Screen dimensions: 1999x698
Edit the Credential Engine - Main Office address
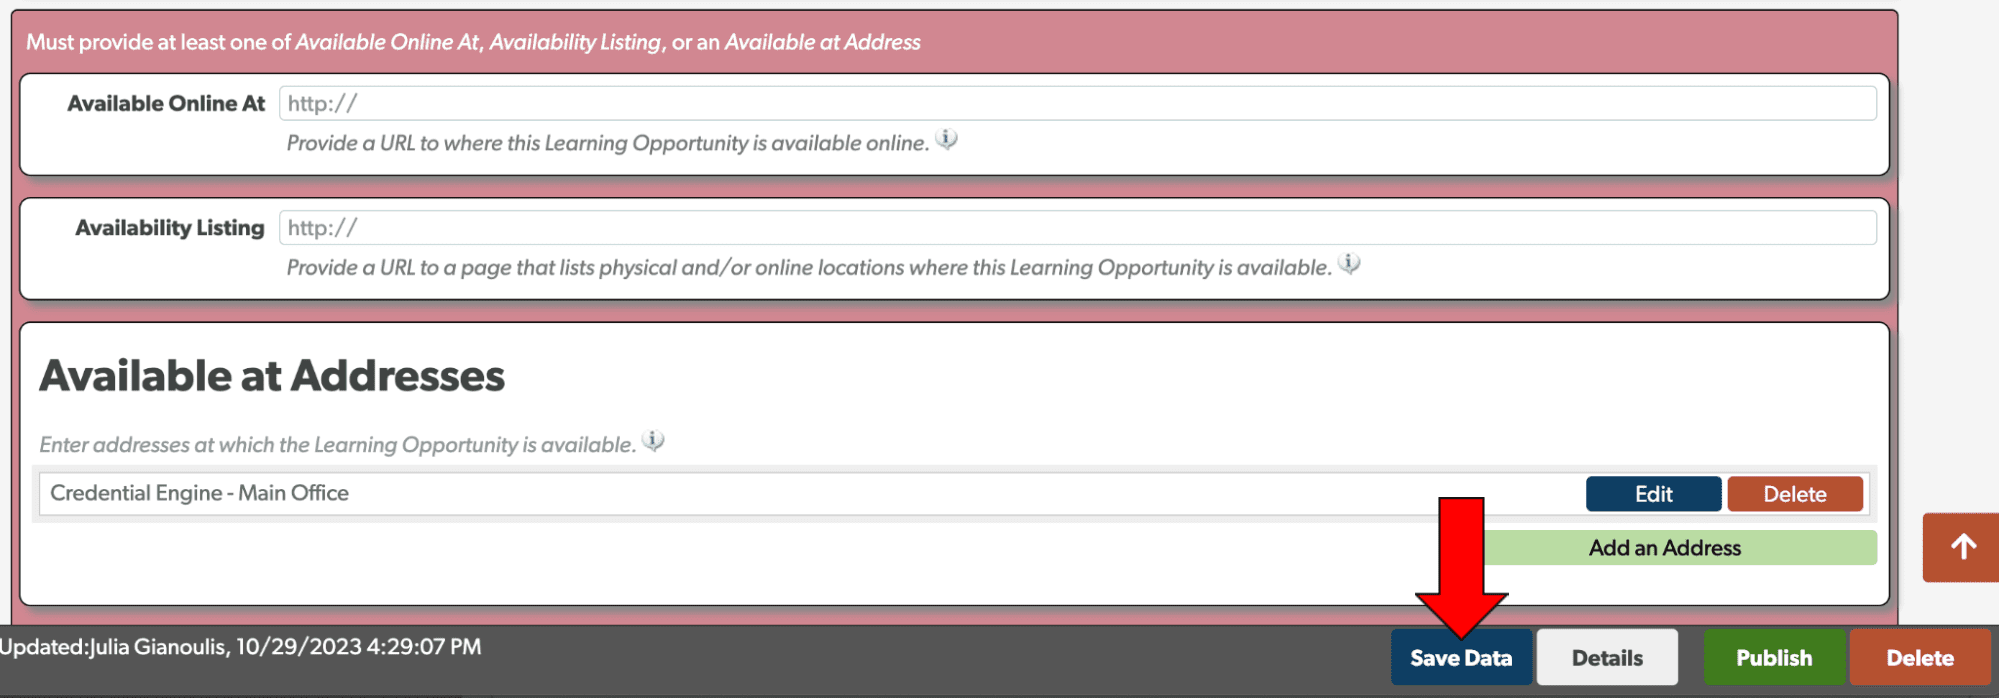pyautogui.click(x=1652, y=493)
